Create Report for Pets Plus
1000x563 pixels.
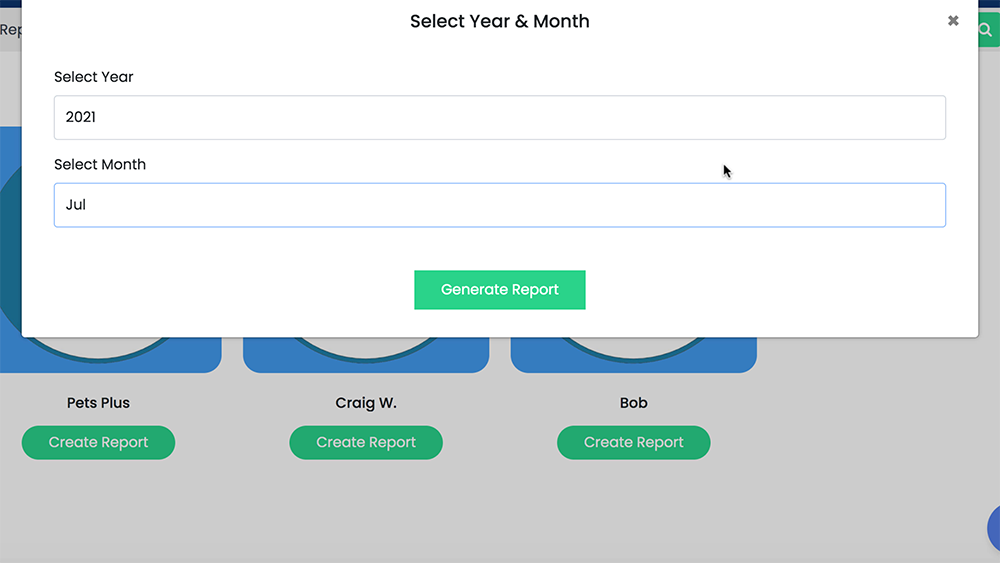pyautogui.click(x=98, y=442)
